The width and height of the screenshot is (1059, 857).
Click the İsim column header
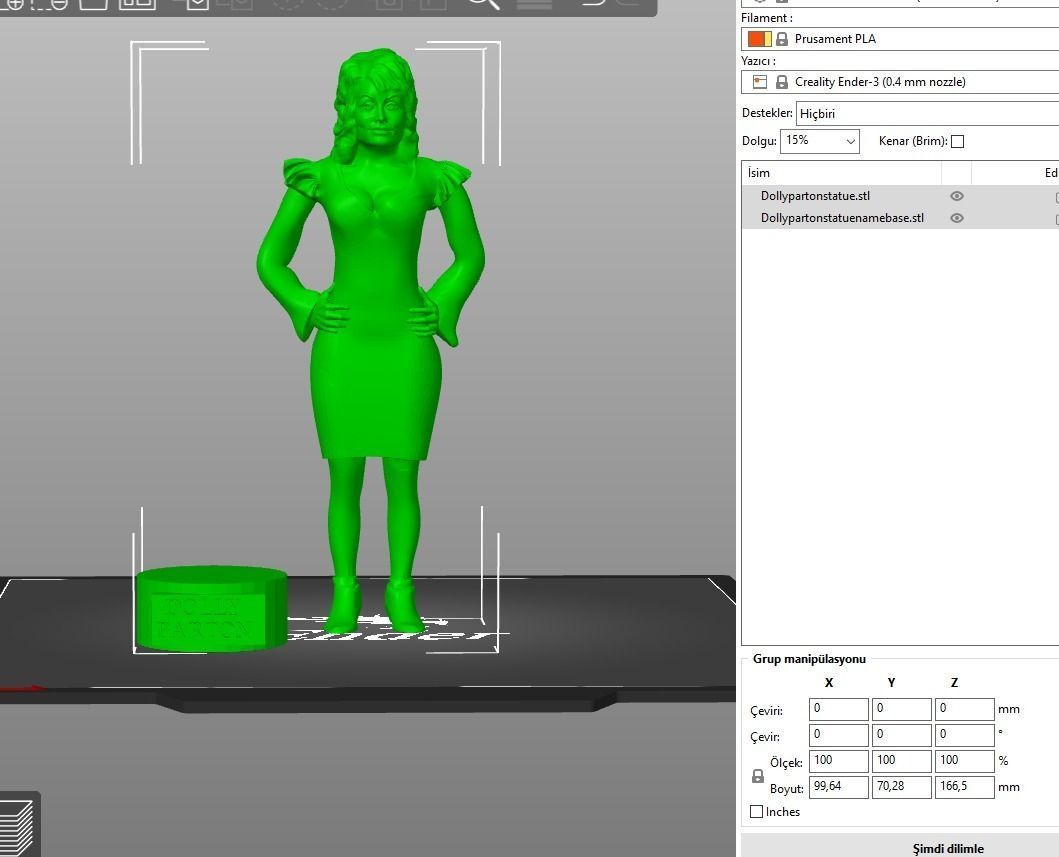pyautogui.click(x=841, y=173)
